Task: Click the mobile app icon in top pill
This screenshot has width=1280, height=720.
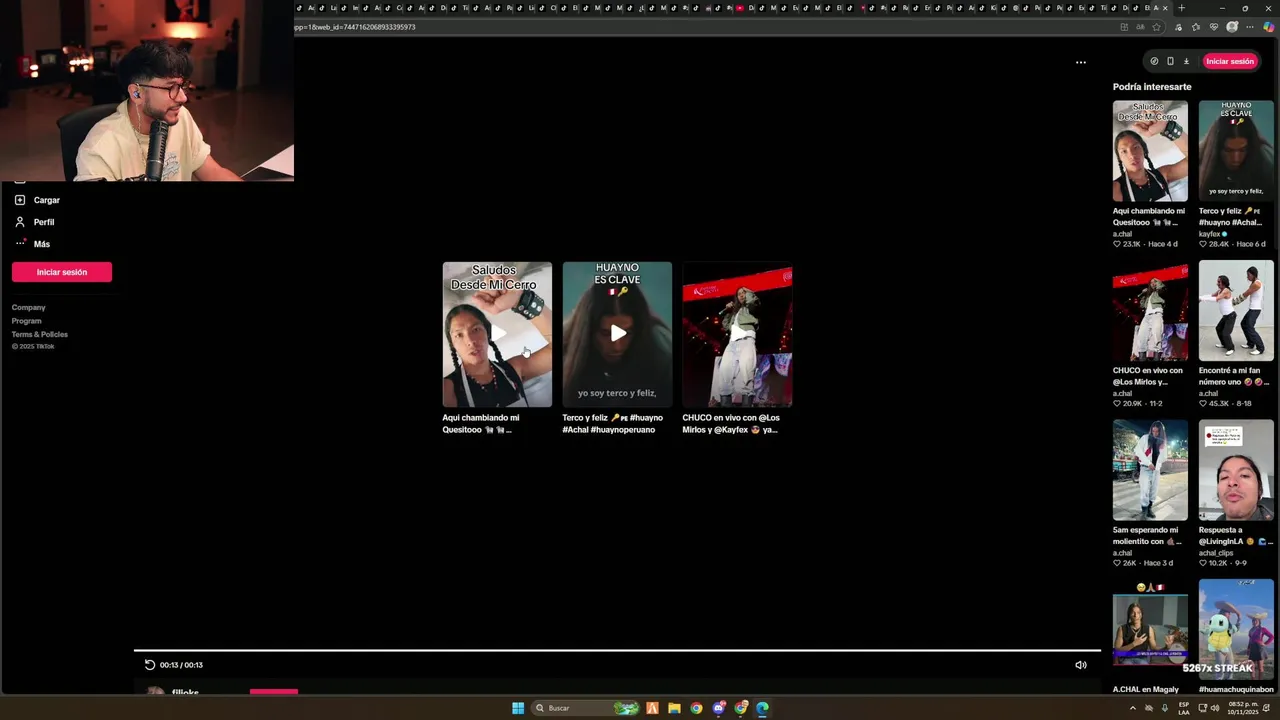Action: tap(1170, 61)
